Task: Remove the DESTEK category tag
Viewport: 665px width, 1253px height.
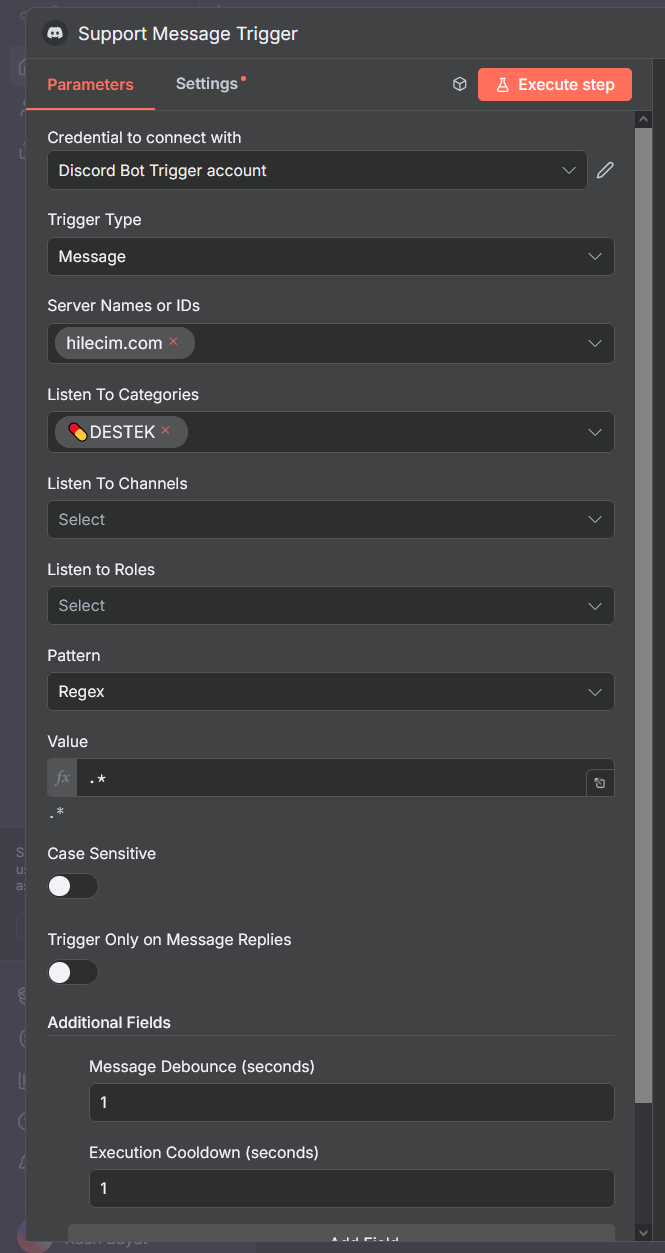Action: pyautogui.click(x=166, y=431)
